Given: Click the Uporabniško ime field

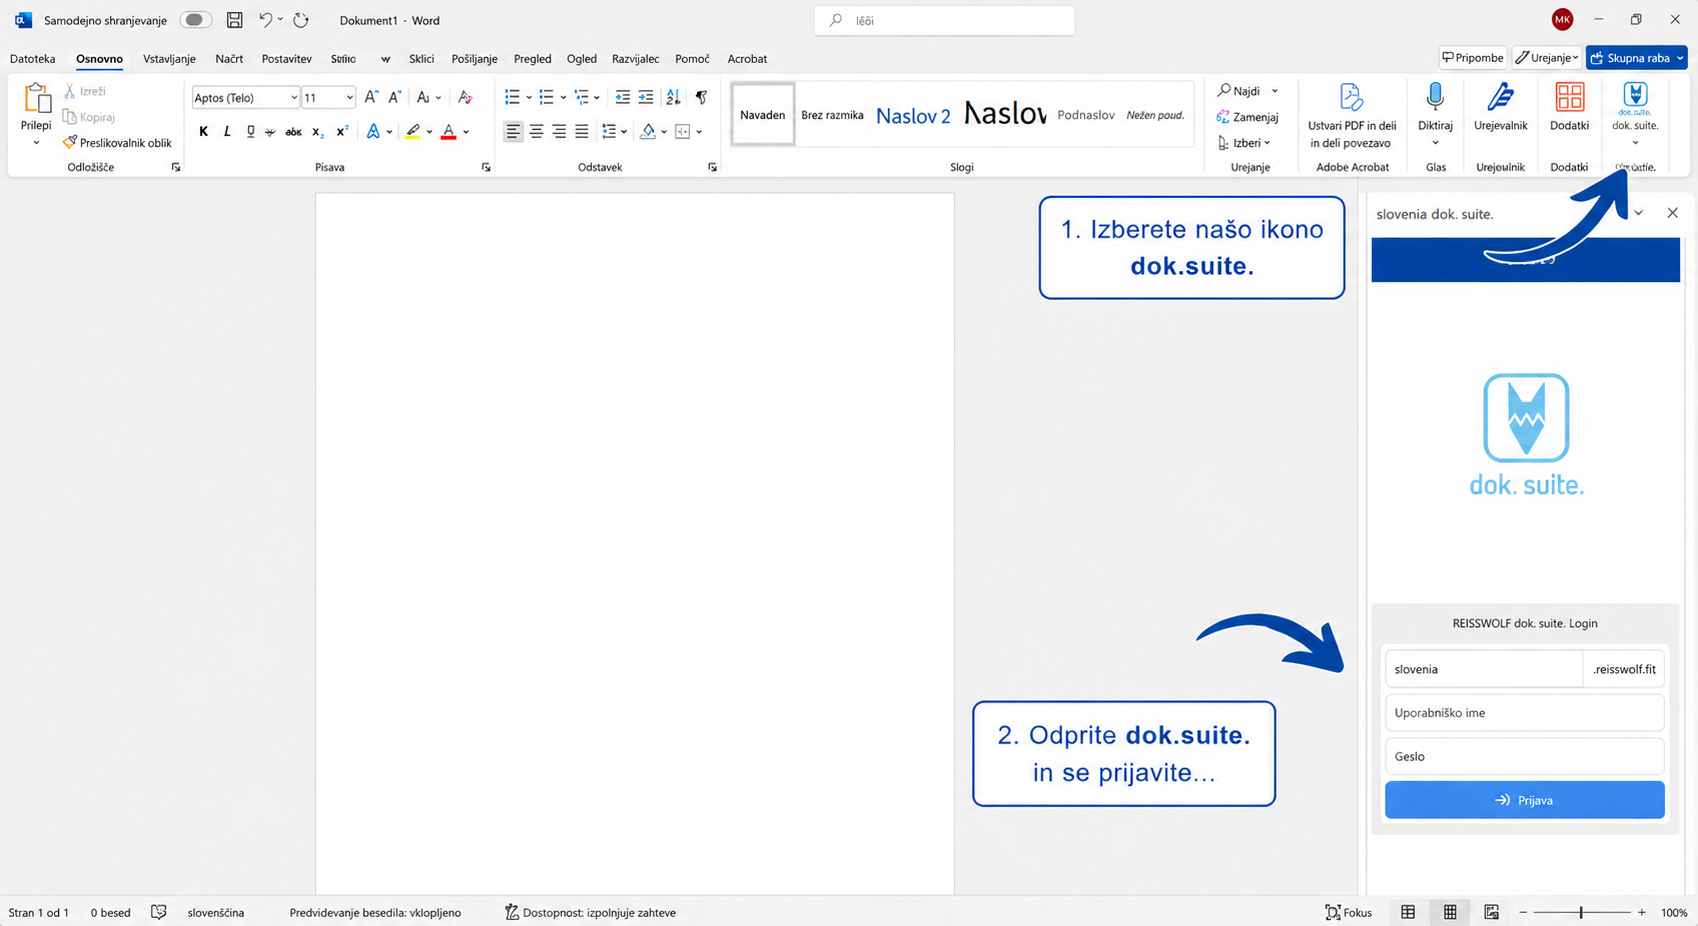Looking at the screenshot, I should (x=1524, y=713).
